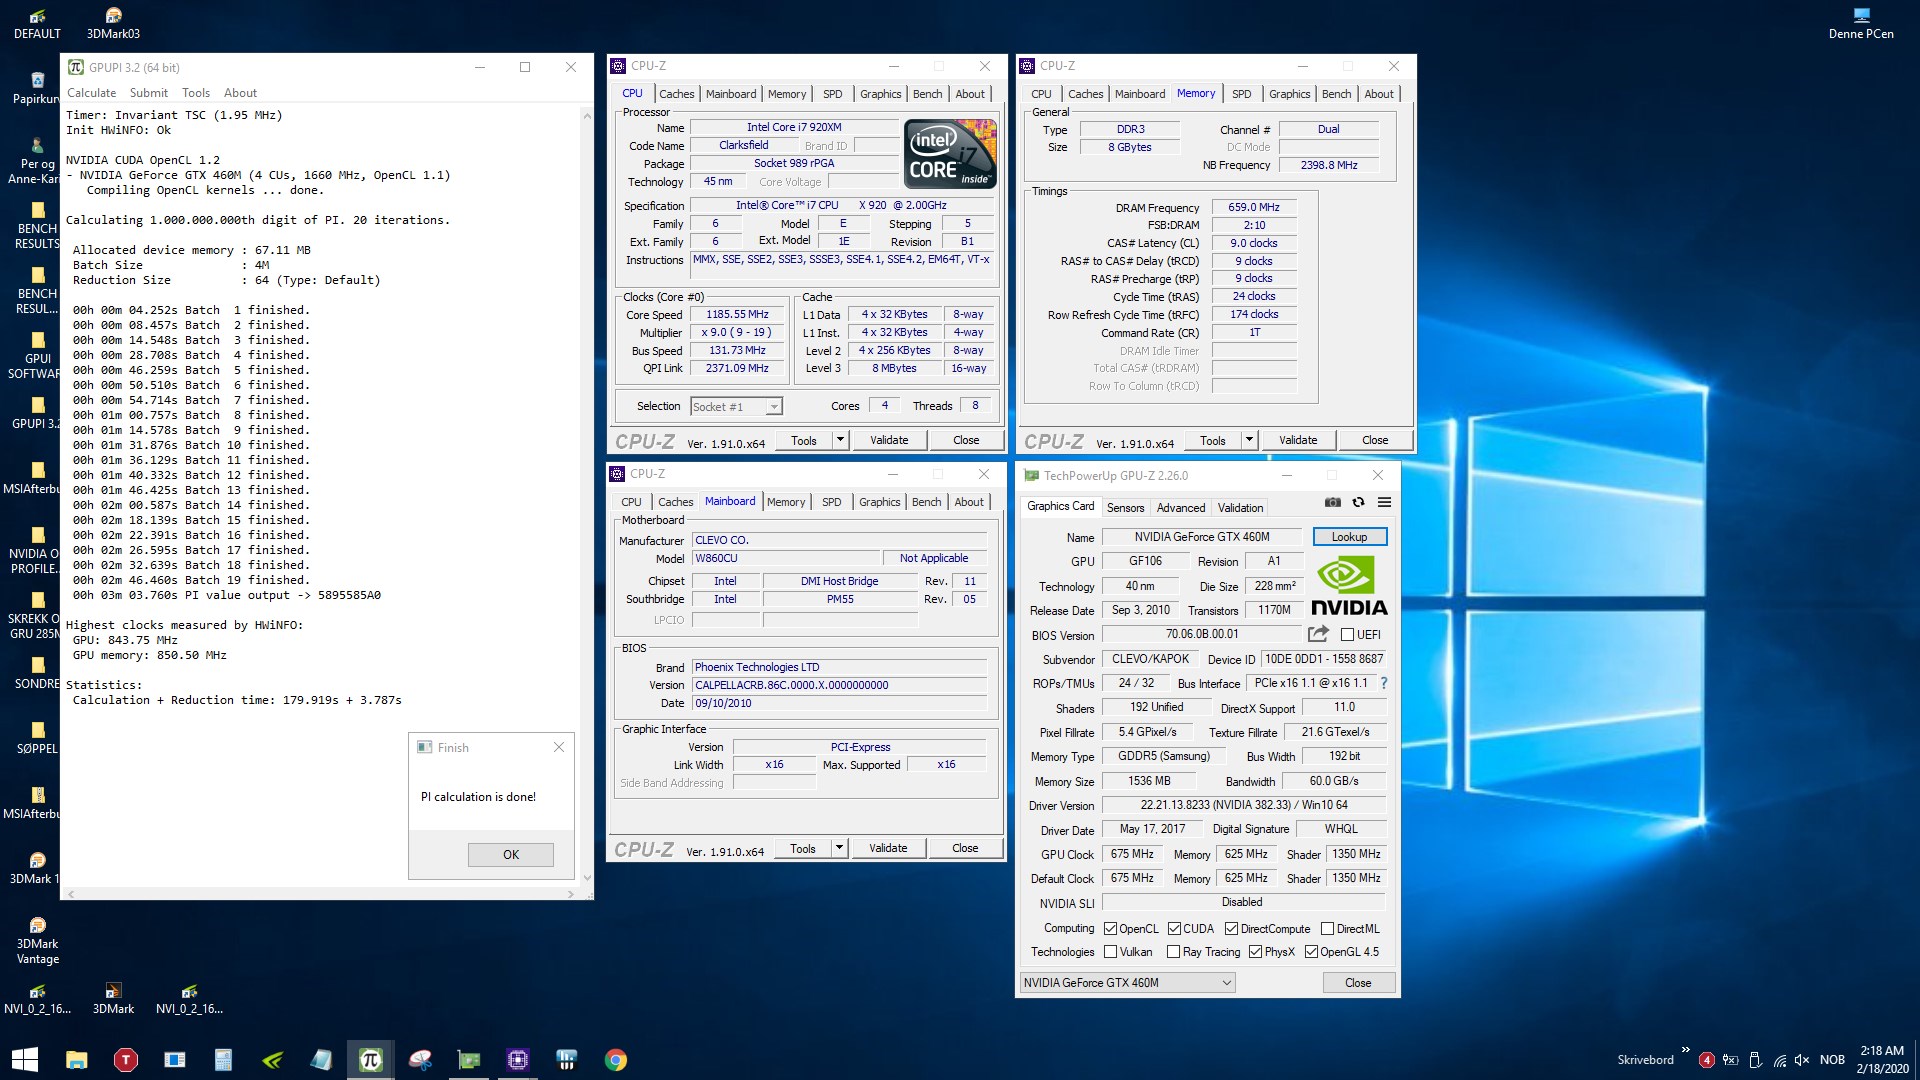Screen dimensions: 1920x1080
Task: Click the NVIDIA logo in GPU-Z
Action: [x=1349, y=587]
